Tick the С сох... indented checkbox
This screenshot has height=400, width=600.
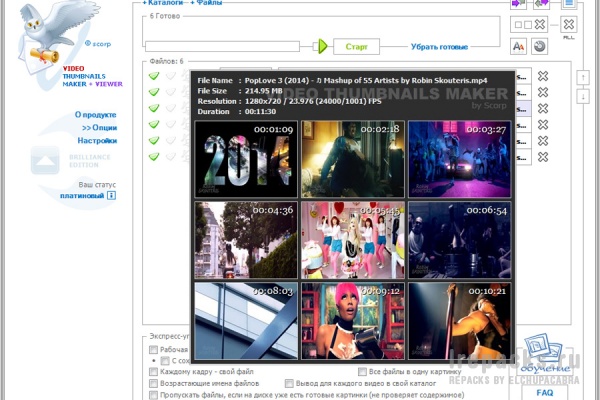165,361
